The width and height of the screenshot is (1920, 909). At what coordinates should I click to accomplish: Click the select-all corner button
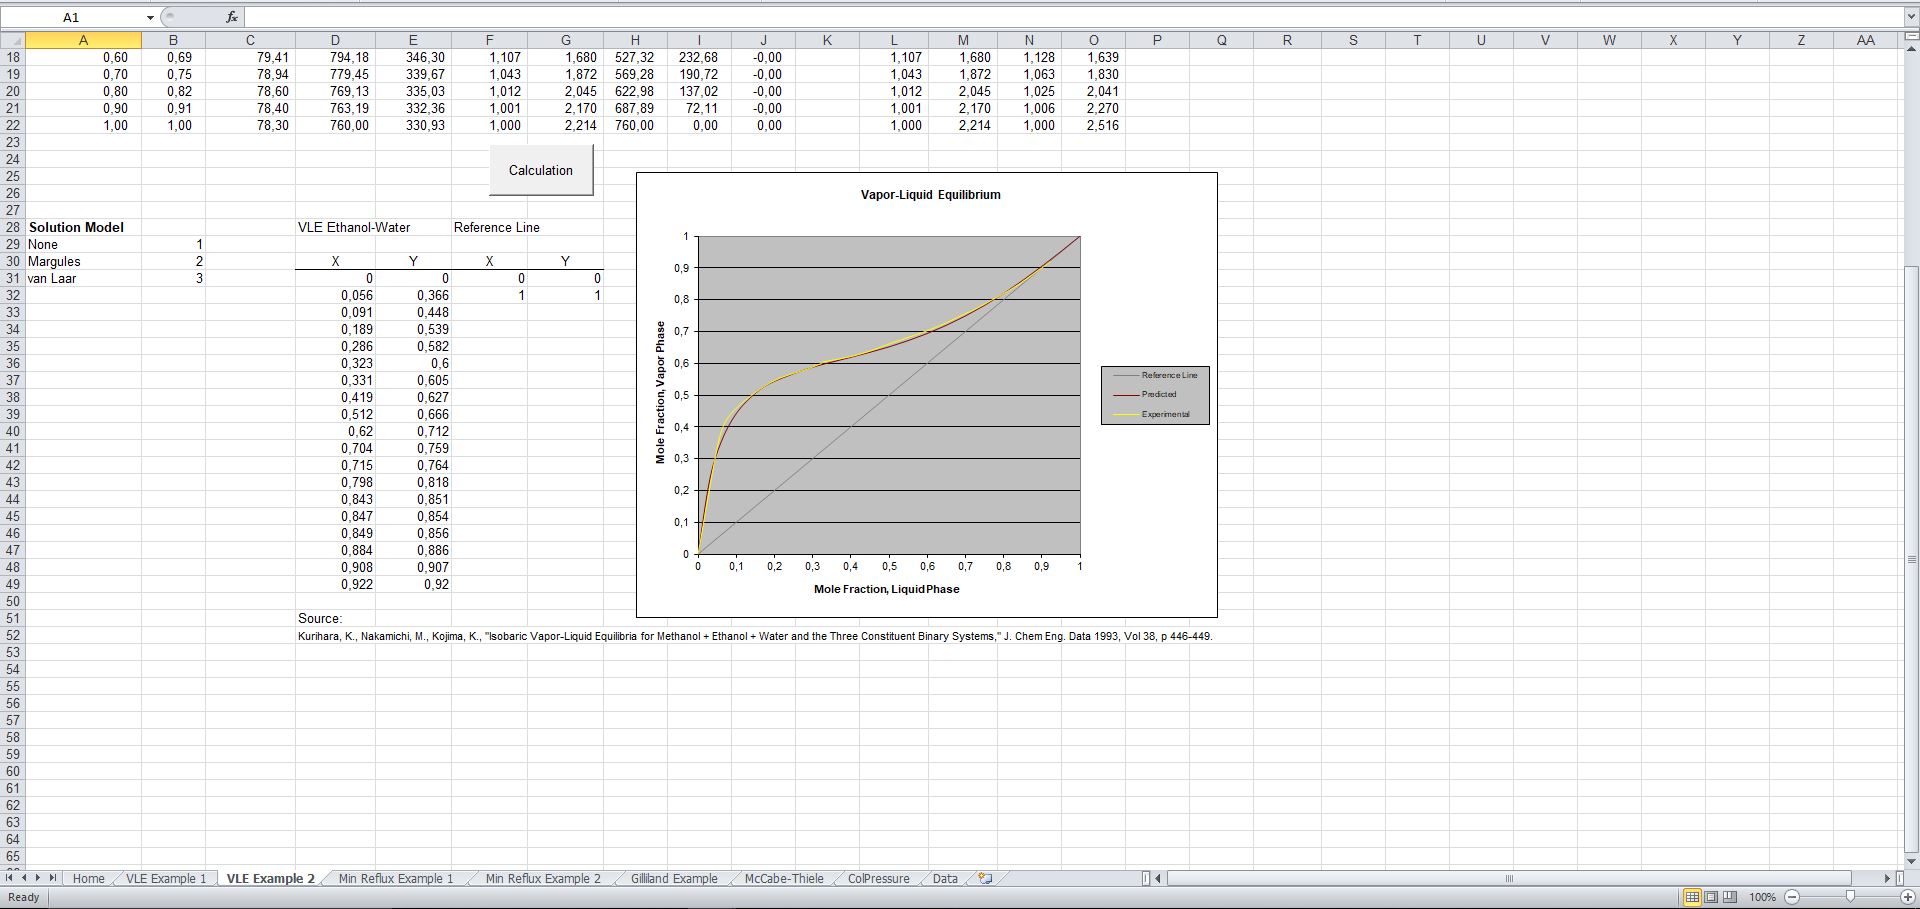click(x=12, y=40)
